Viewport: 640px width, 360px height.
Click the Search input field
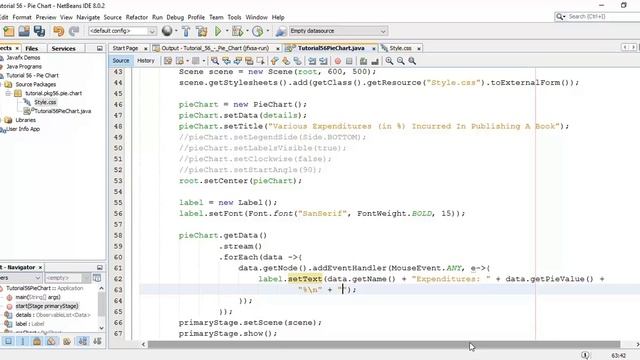pos(603,16)
